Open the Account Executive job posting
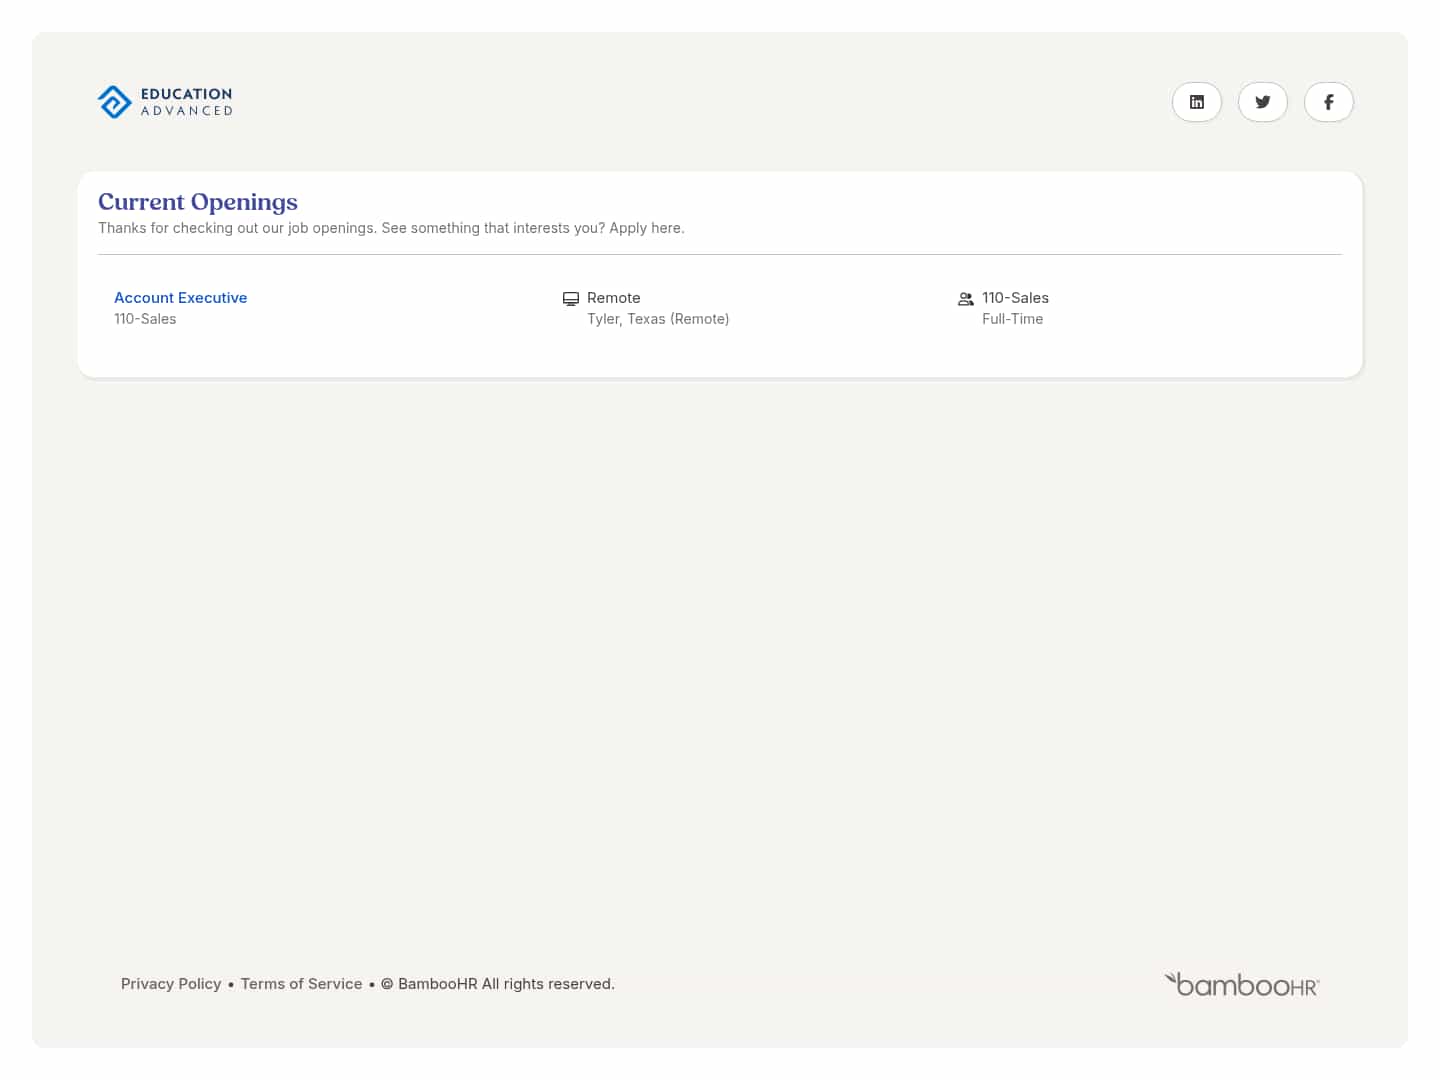This screenshot has width=1440, height=1080. pyautogui.click(x=180, y=298)
